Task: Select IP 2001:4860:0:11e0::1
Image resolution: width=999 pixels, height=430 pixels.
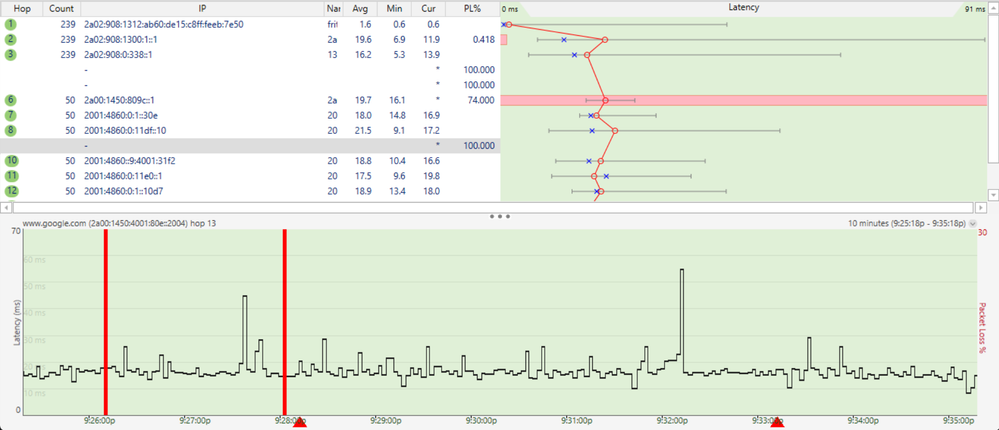Action: 122,176
